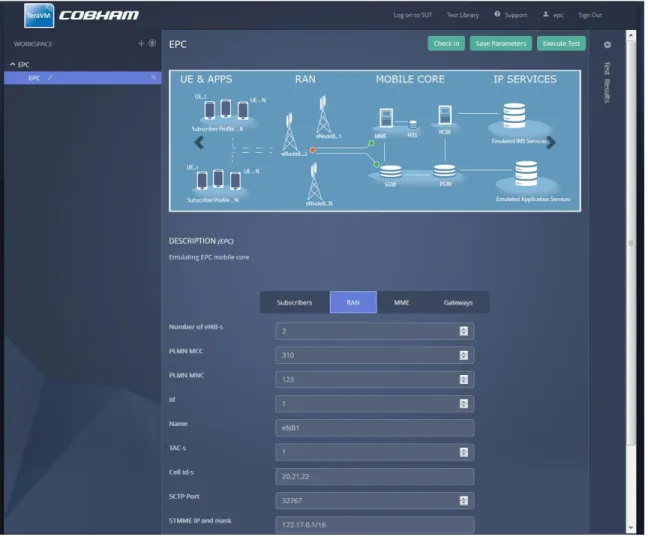Click the Name field containing eNB1
Image resolution: width=648 pixels, height=537 pixels.
374,428
